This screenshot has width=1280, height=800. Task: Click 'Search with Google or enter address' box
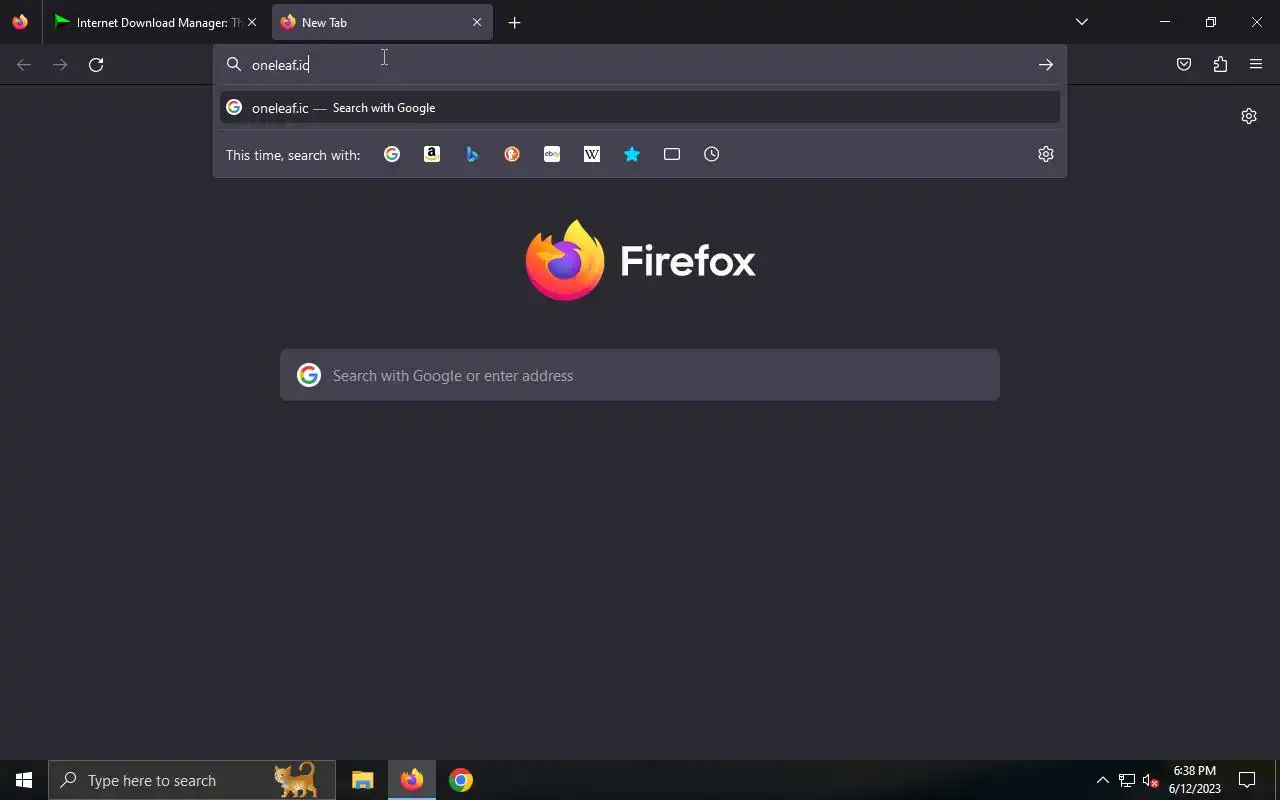click(640, 375)
